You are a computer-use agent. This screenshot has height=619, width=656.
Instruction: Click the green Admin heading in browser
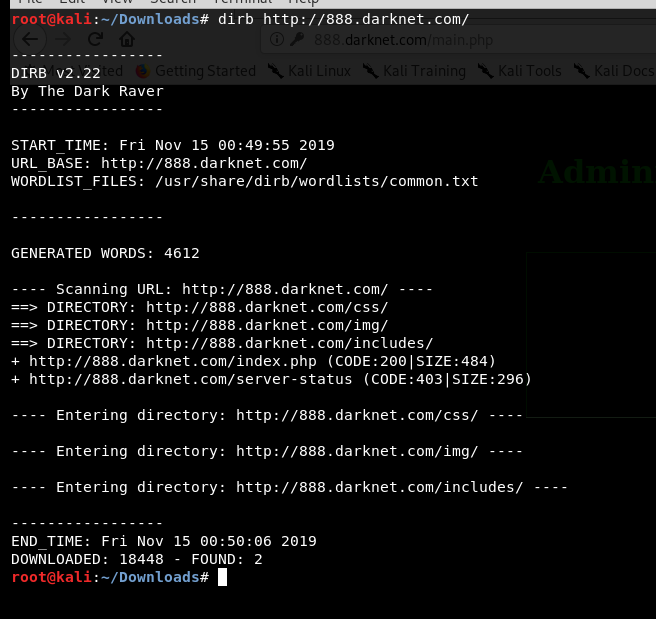coord(597,171)
